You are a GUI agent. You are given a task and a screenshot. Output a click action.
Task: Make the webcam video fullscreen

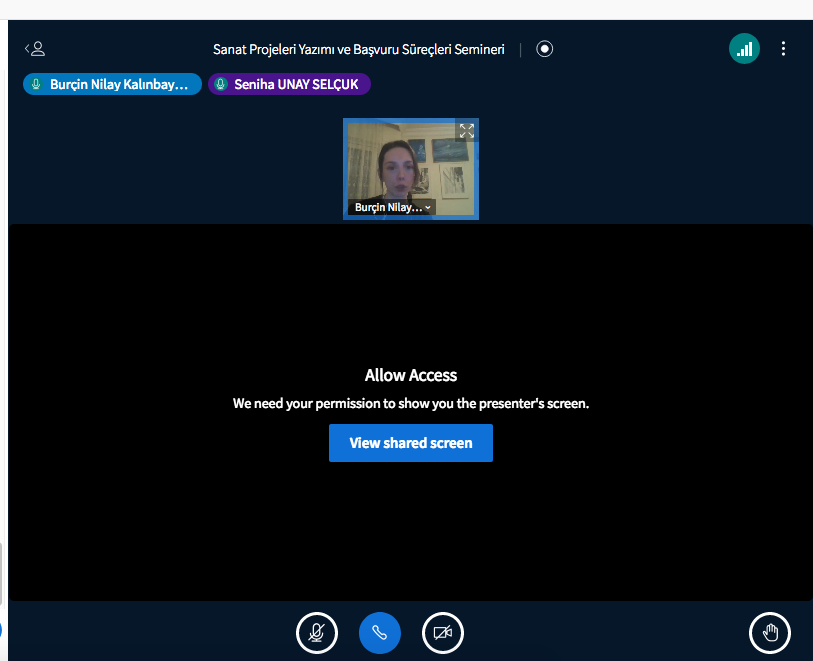(x=466, y=131)
